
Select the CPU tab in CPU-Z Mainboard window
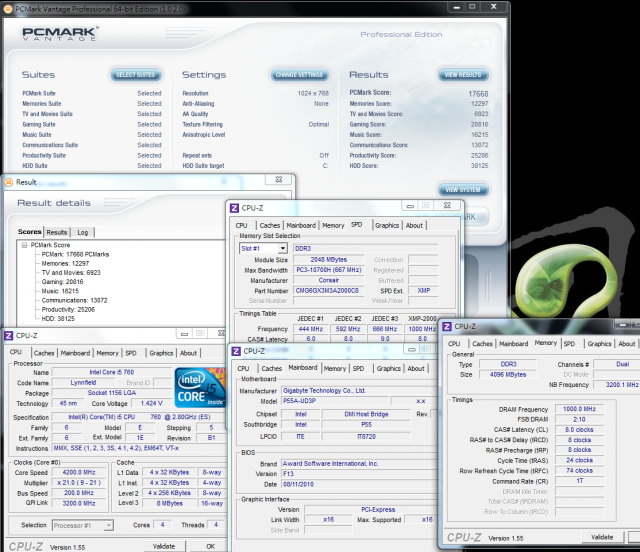tap(243, 369)
